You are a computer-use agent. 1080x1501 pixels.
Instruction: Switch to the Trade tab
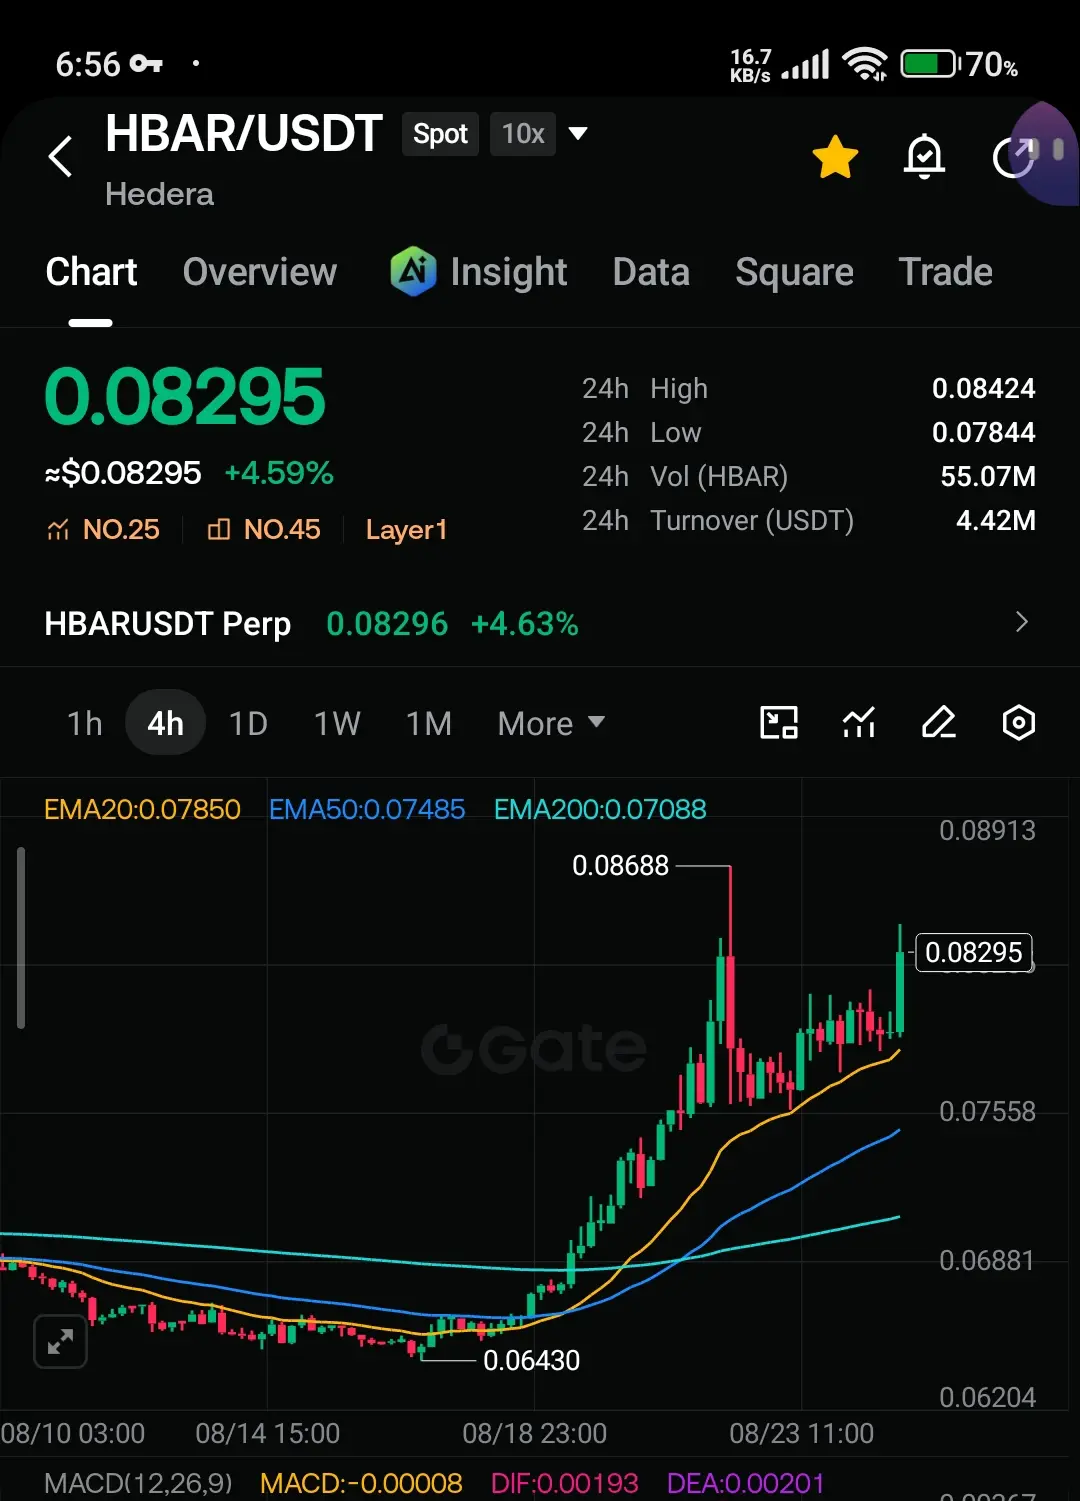point(945,272)
